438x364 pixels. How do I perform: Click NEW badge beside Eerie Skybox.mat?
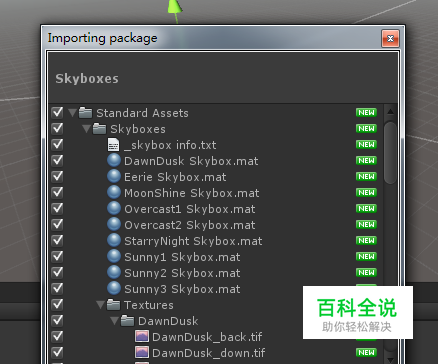(x=366, y=177)
